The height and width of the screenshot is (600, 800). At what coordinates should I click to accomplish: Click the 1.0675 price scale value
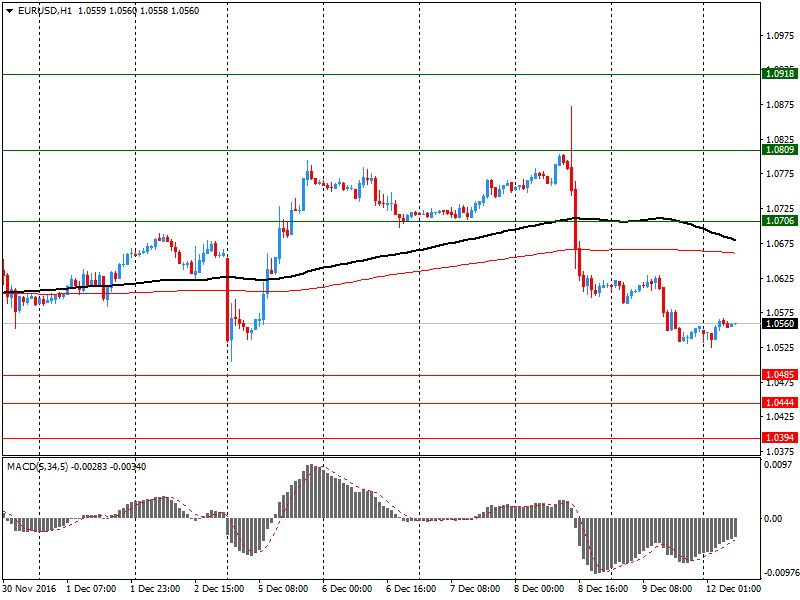click(780, 243)
